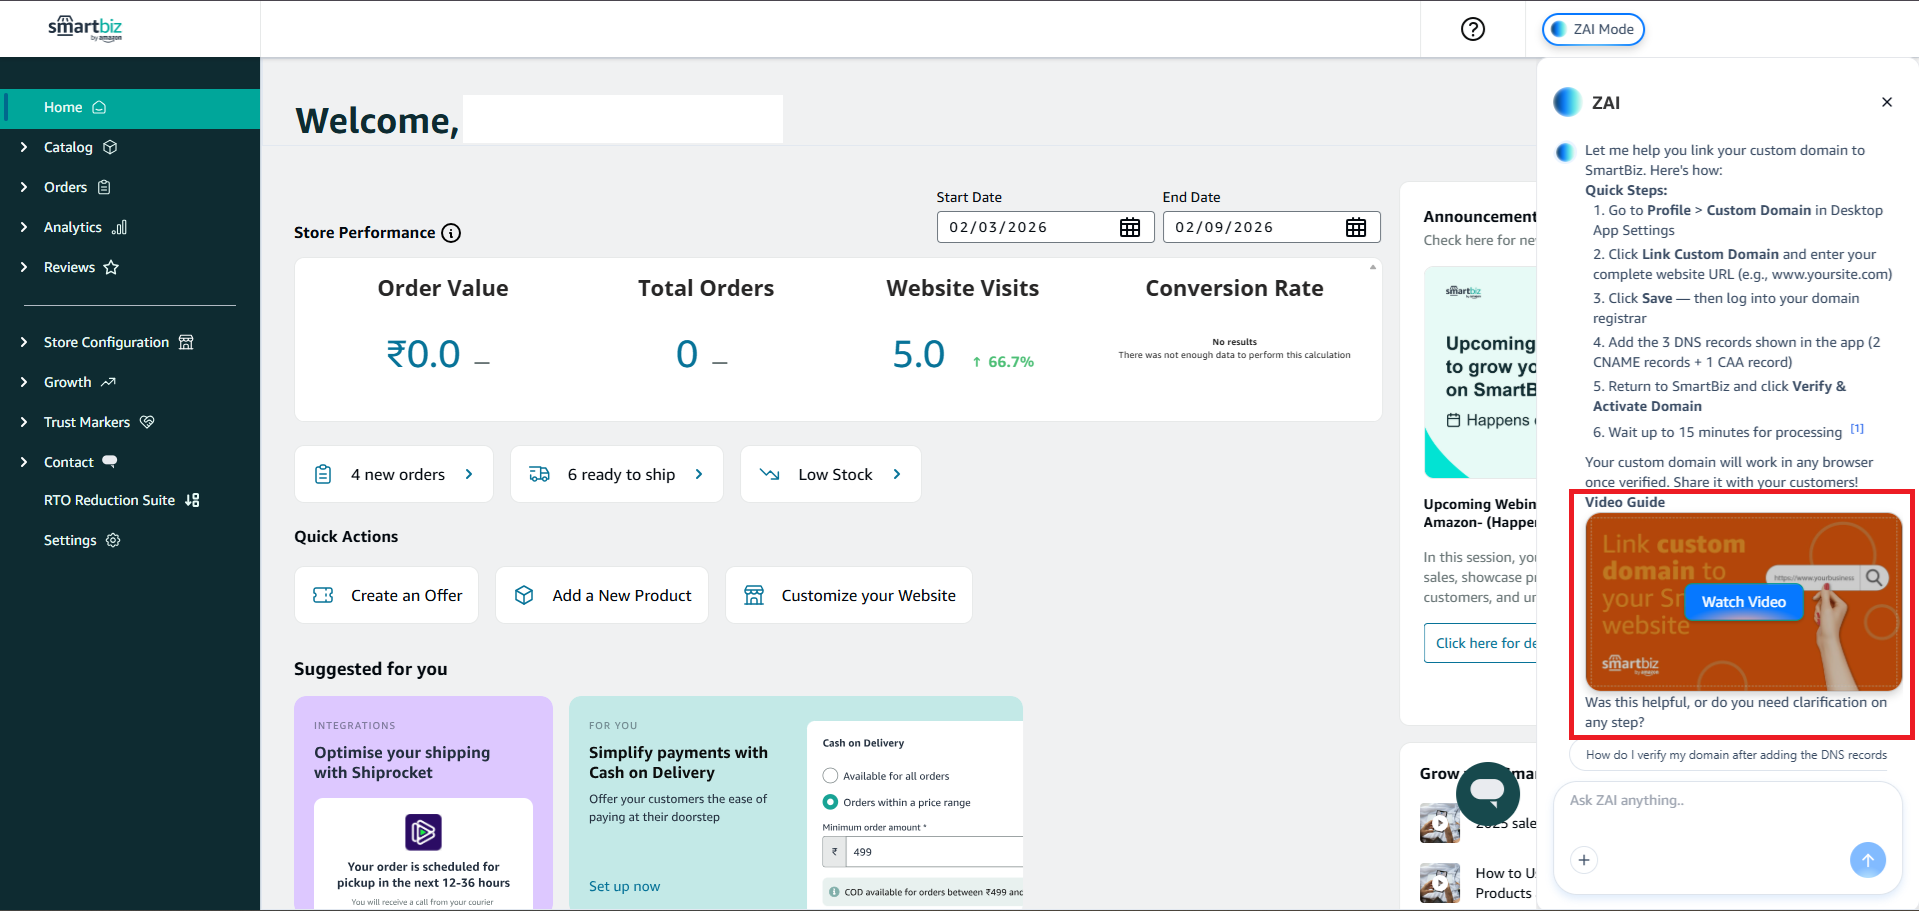The image size is (1919, 911).
Task: Click the SmartBiz logo
Action: click(85, 28)
